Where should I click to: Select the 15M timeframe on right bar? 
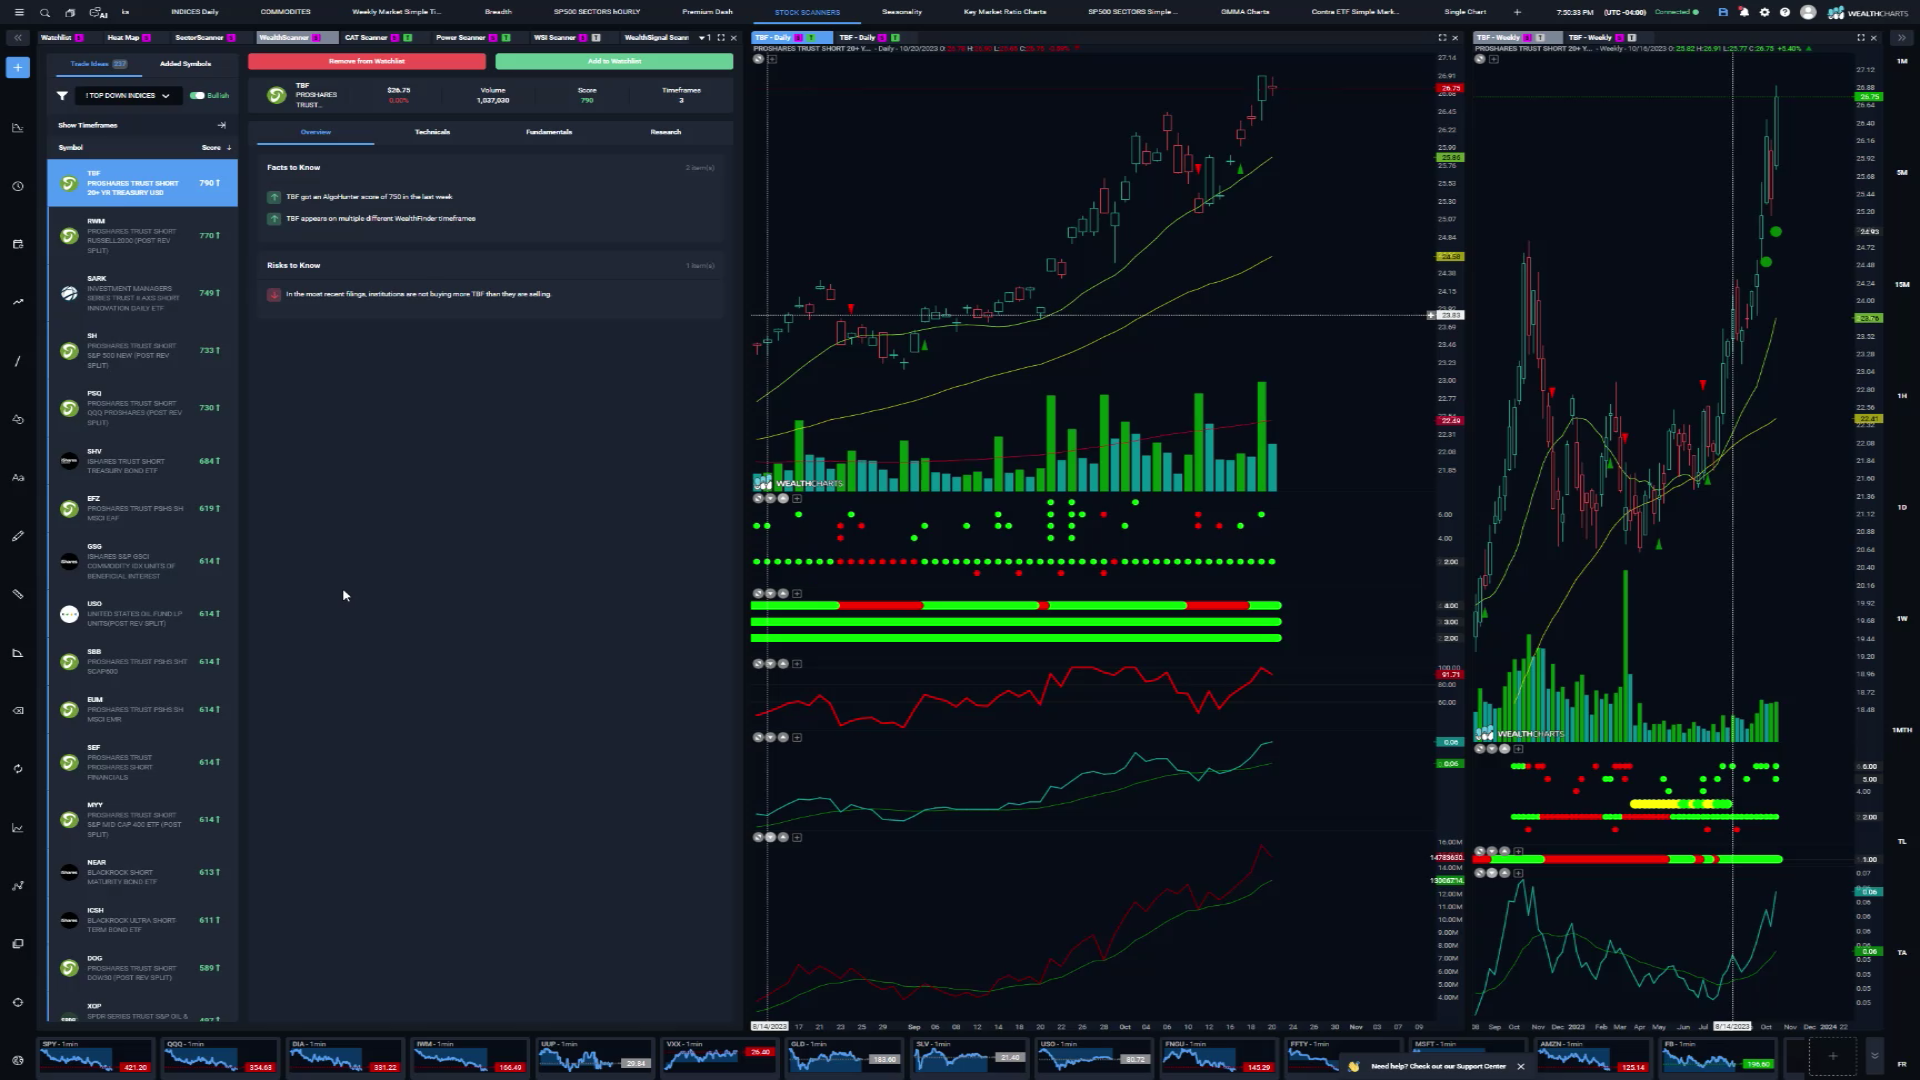click(1902, 285)
